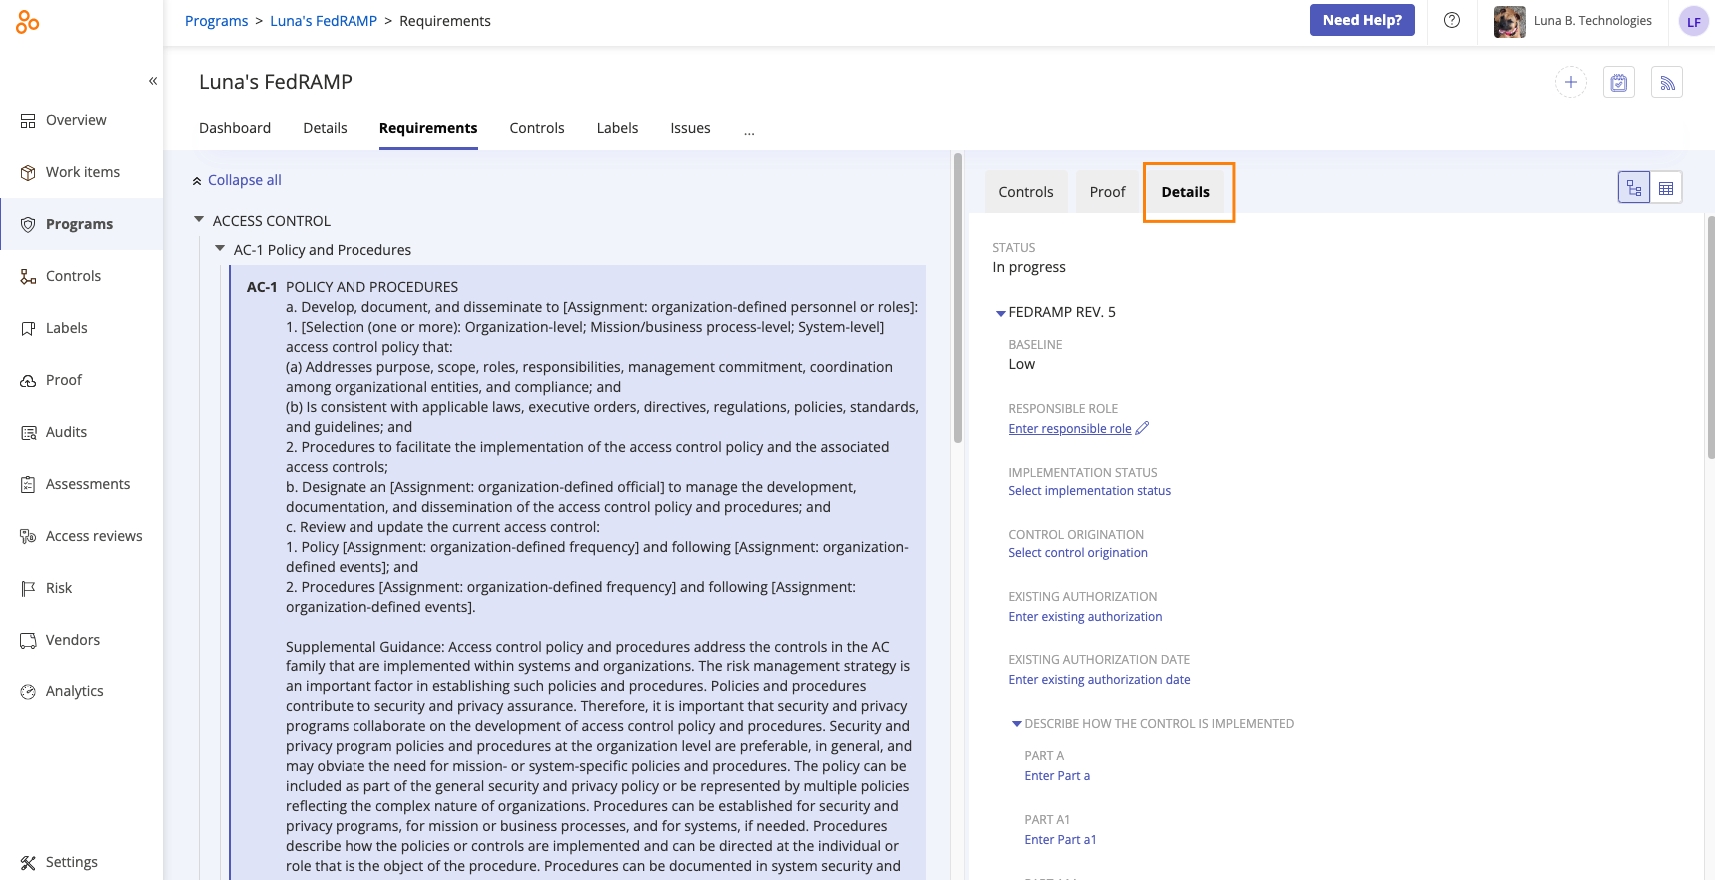Image resolution: width=1715 pixels, height=880 pixels.
Task: Click Collapse all link
Action: 245,180
